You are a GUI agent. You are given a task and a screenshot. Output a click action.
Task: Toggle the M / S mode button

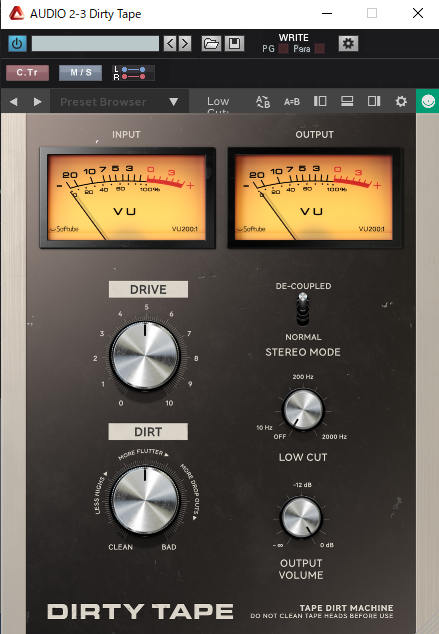point(80,73)
